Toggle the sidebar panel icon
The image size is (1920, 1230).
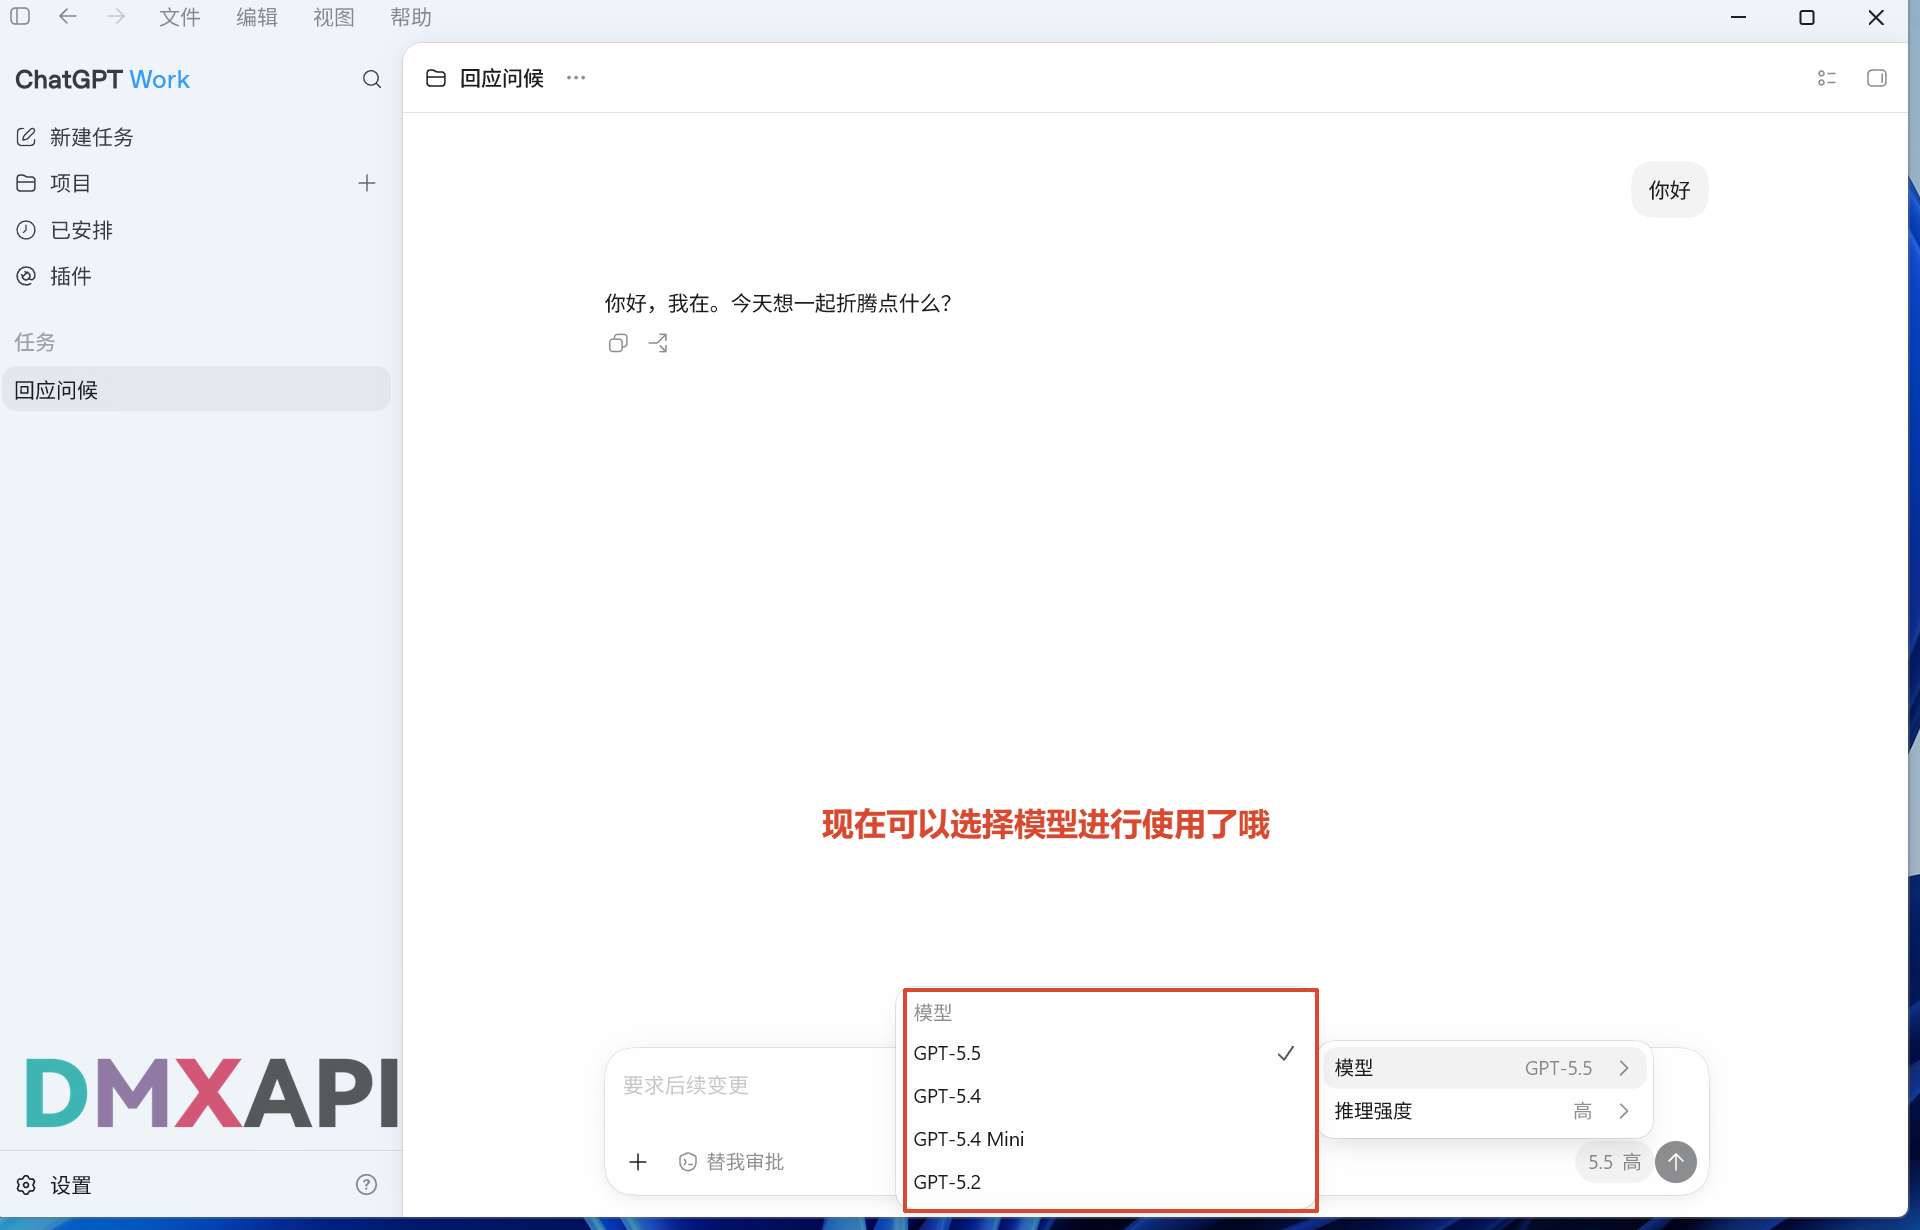[20, 17]
